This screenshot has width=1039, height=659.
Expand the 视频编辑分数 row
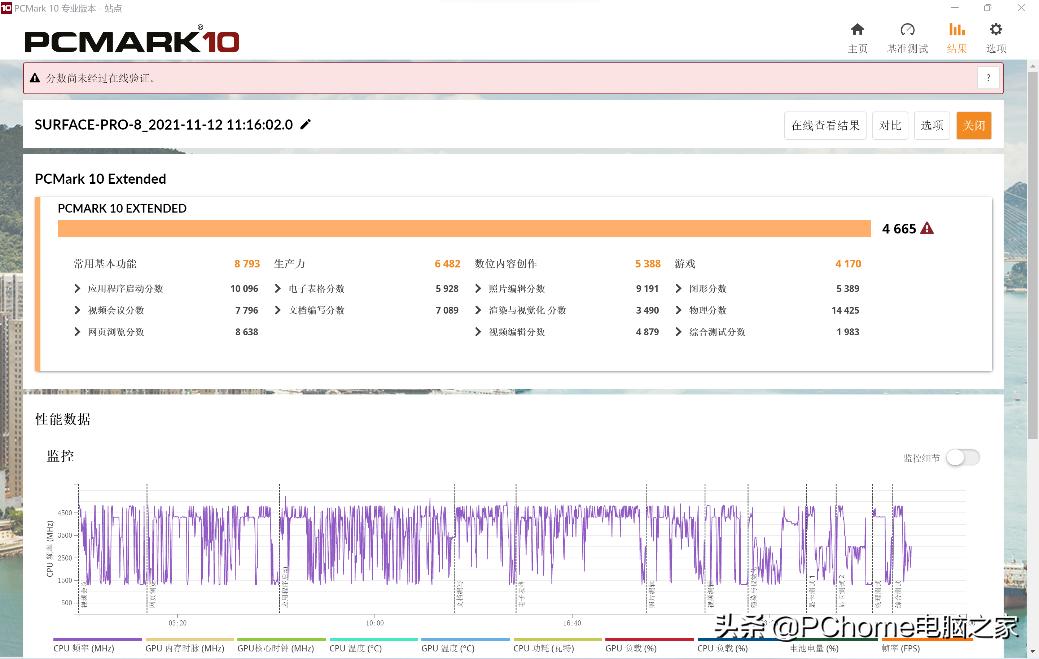point(478,332)
